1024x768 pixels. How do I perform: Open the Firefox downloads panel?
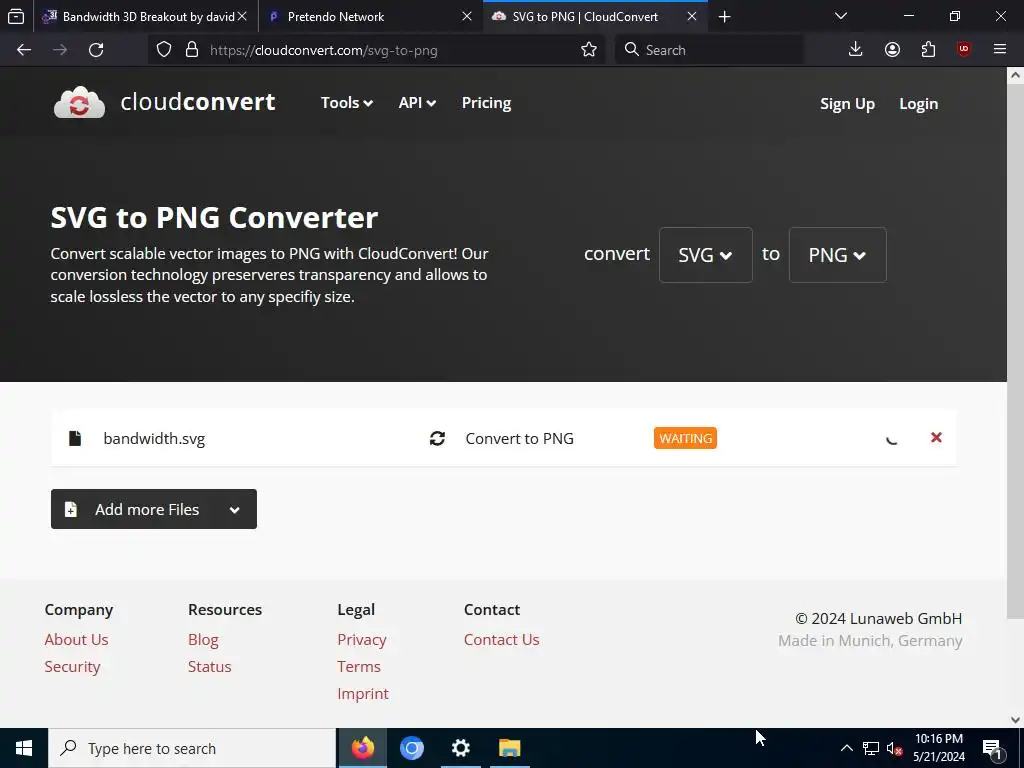(x=856, y=50)
